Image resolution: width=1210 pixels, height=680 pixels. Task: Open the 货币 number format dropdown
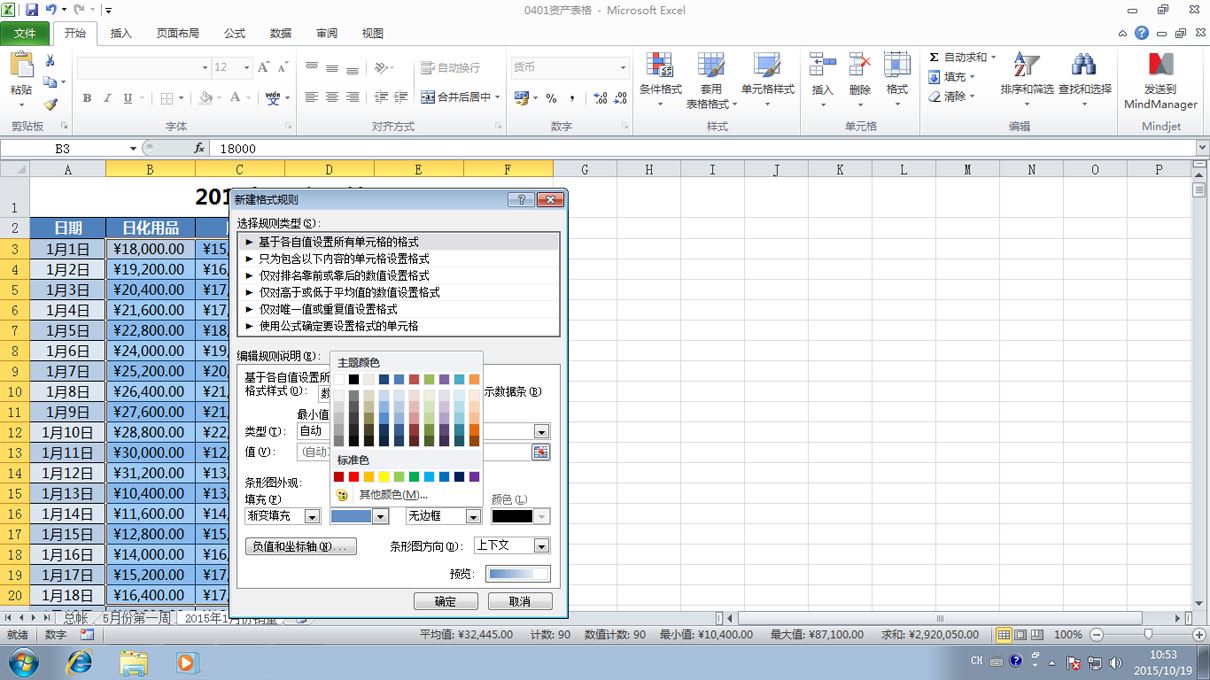(x=622, y=67)
